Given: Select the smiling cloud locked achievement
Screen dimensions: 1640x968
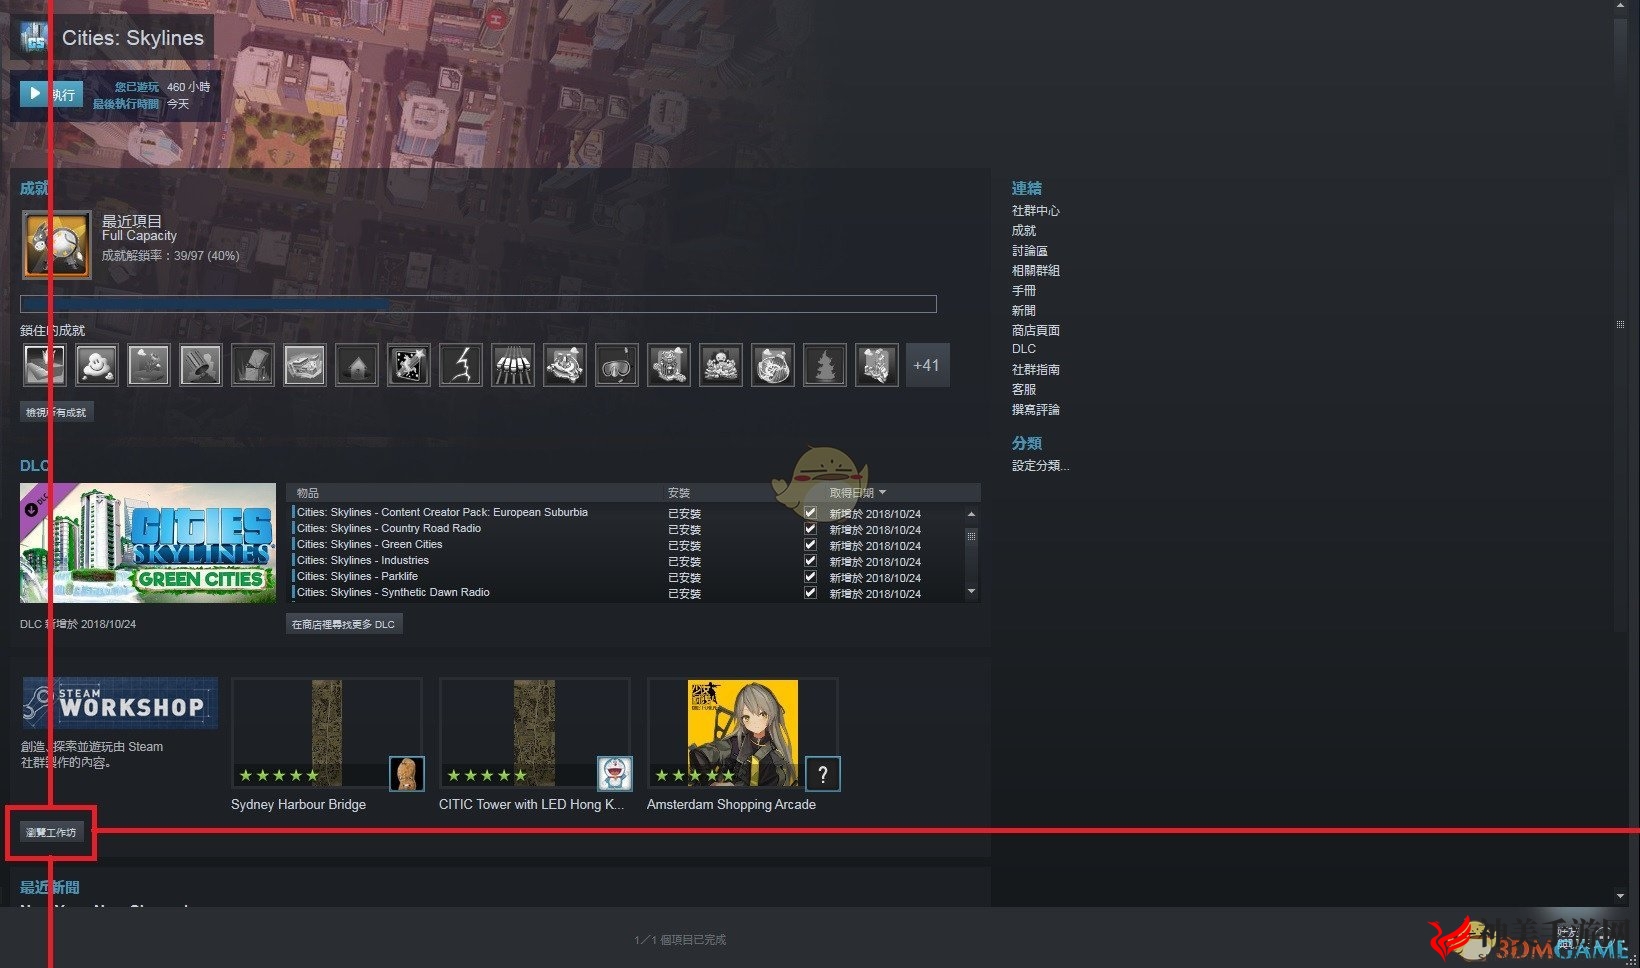Looking at the screenshot, I should [97, 365].
